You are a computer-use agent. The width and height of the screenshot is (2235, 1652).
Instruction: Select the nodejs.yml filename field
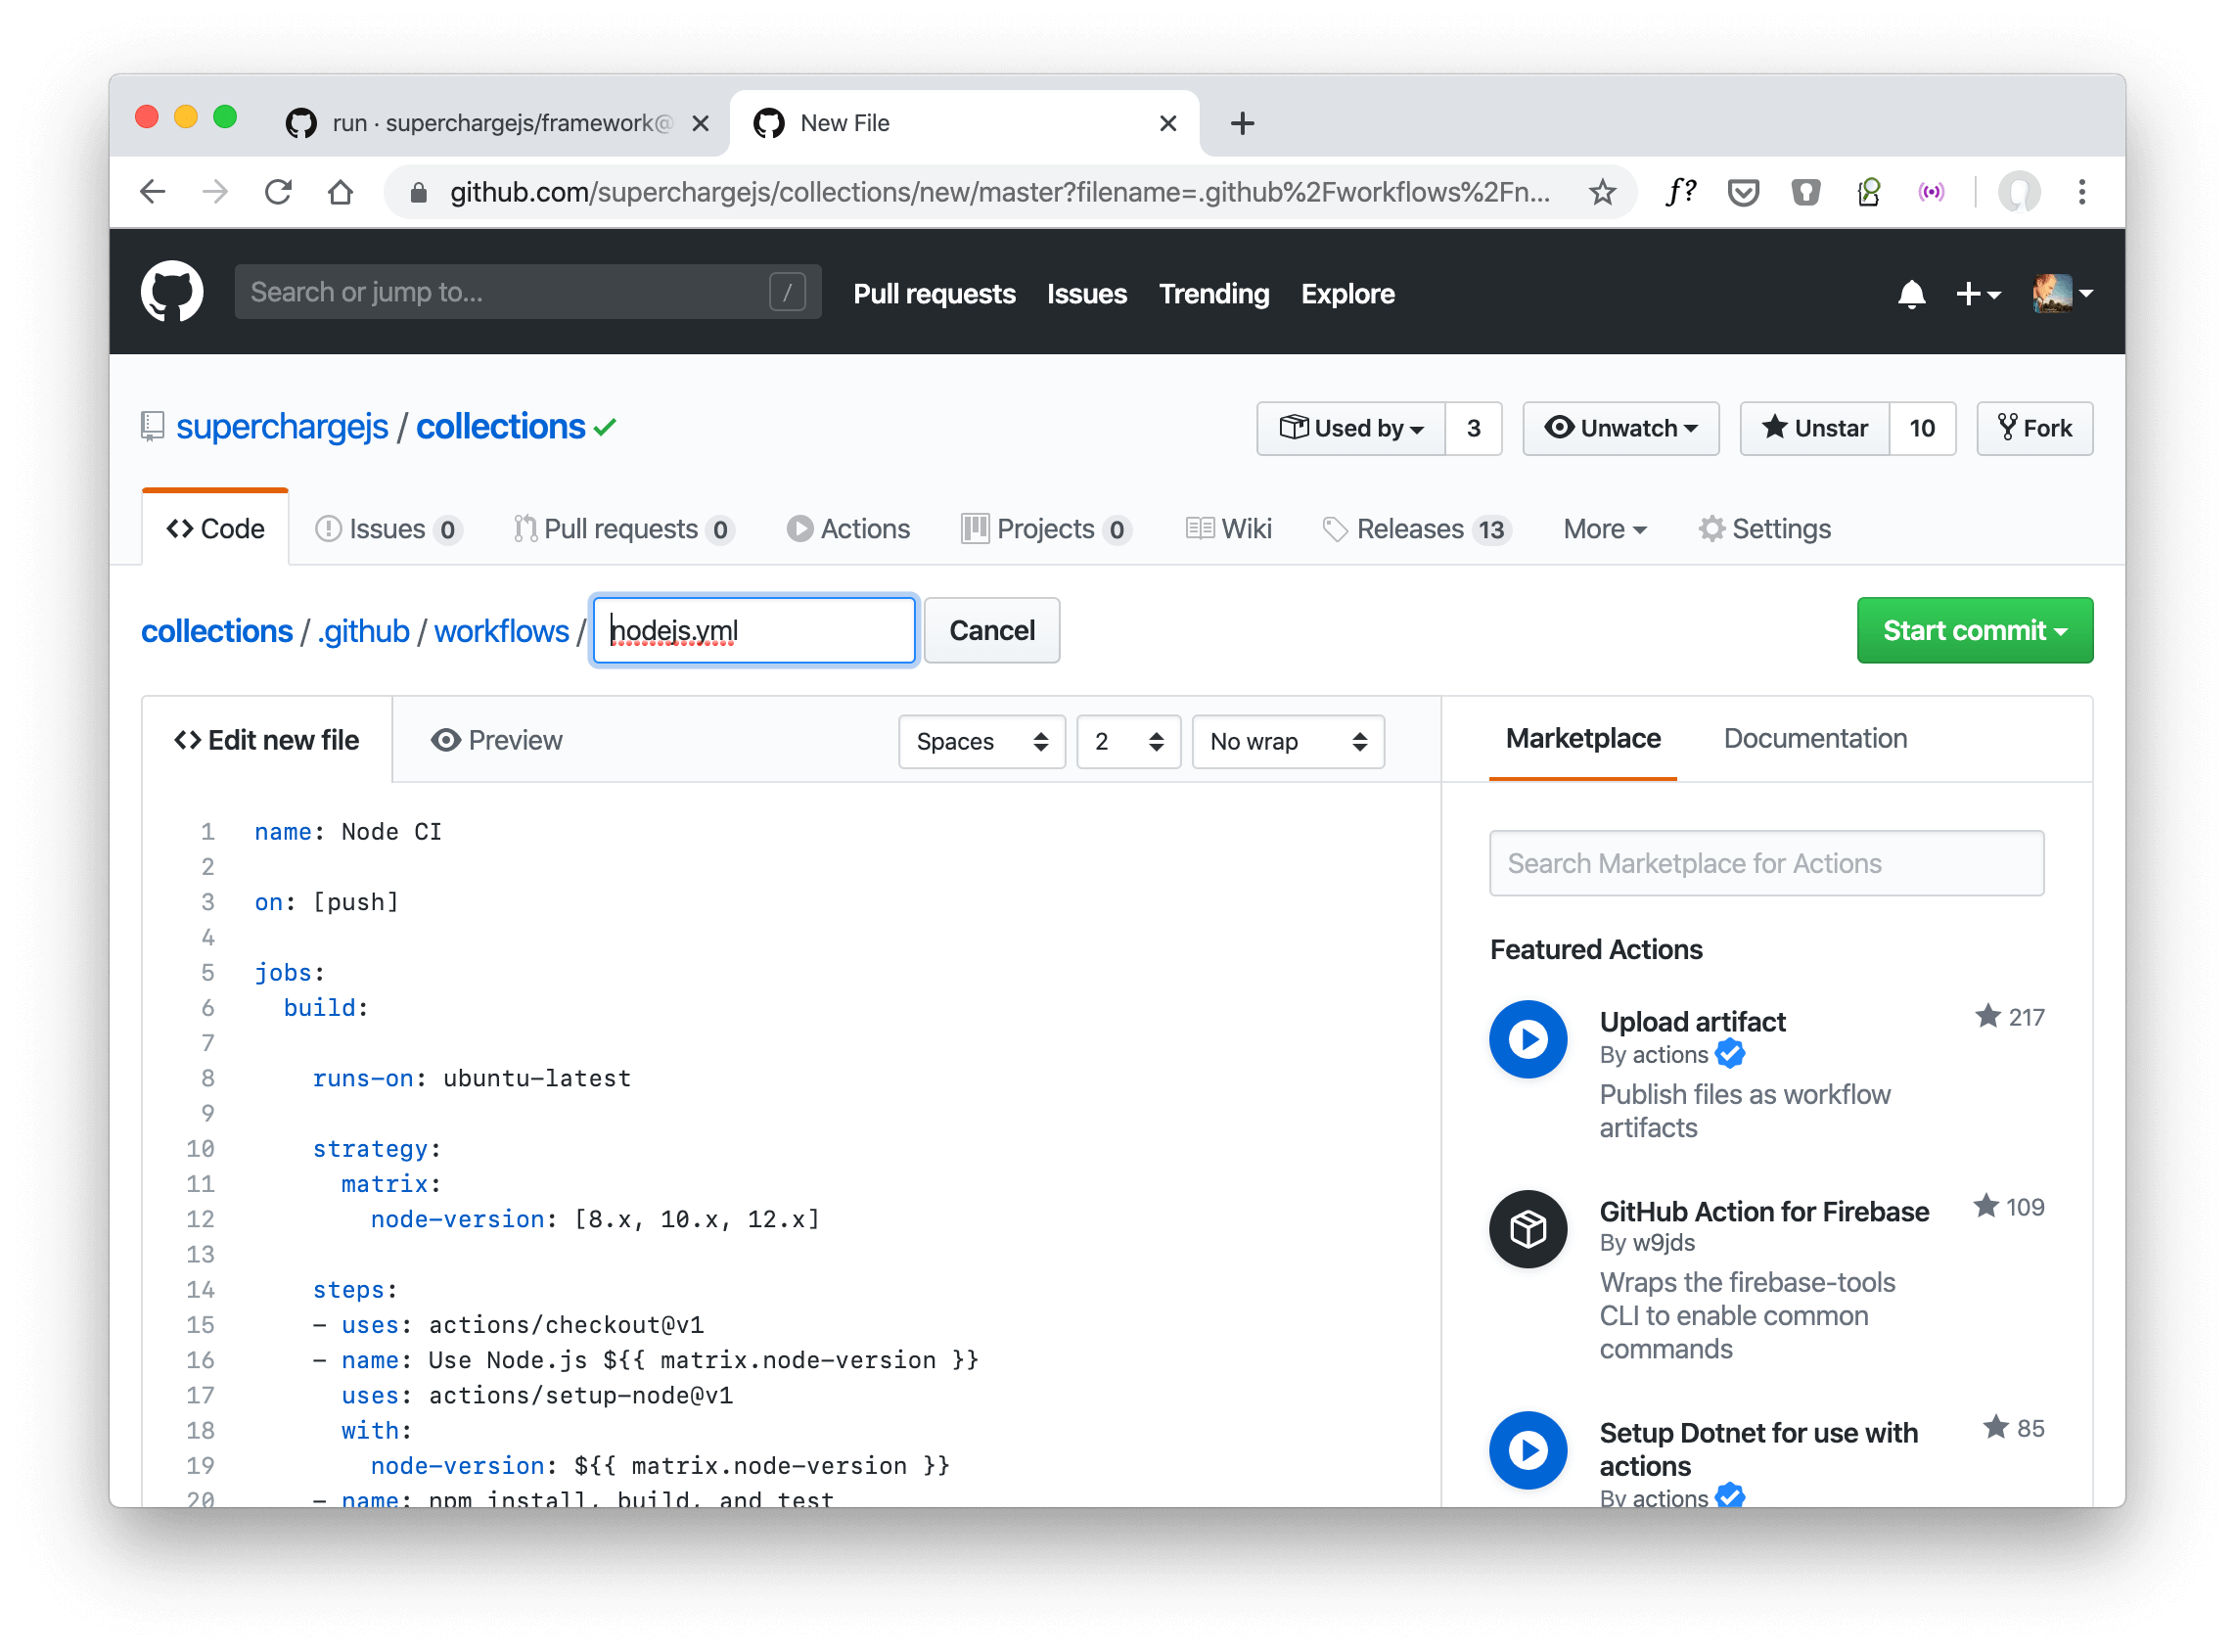(x=753, y=630)
